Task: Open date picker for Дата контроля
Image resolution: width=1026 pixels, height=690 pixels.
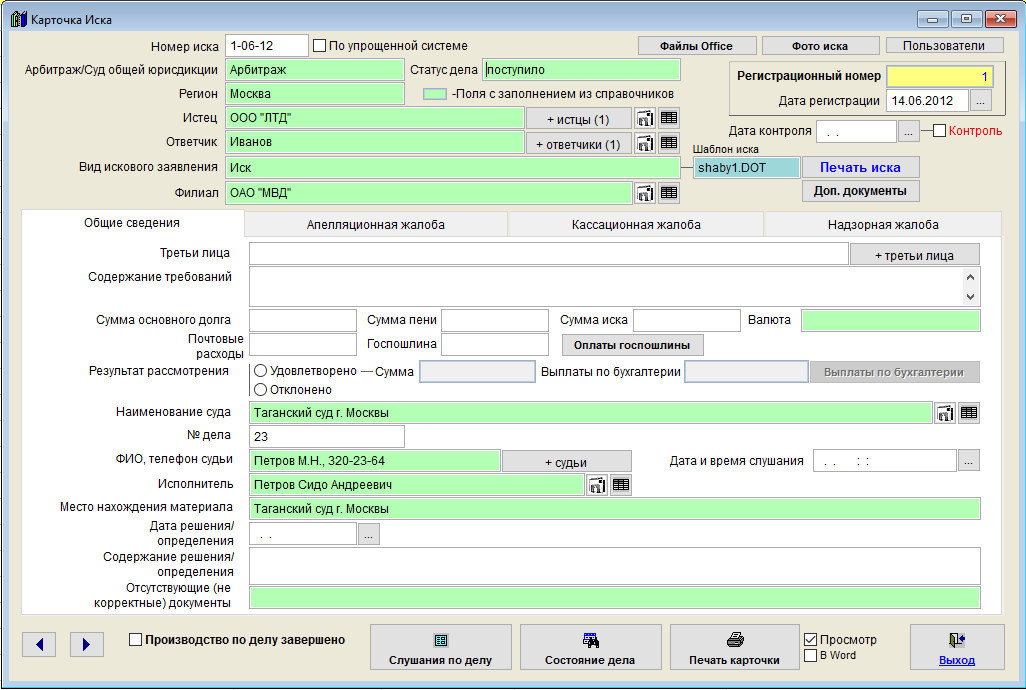Action: point(908,131)
